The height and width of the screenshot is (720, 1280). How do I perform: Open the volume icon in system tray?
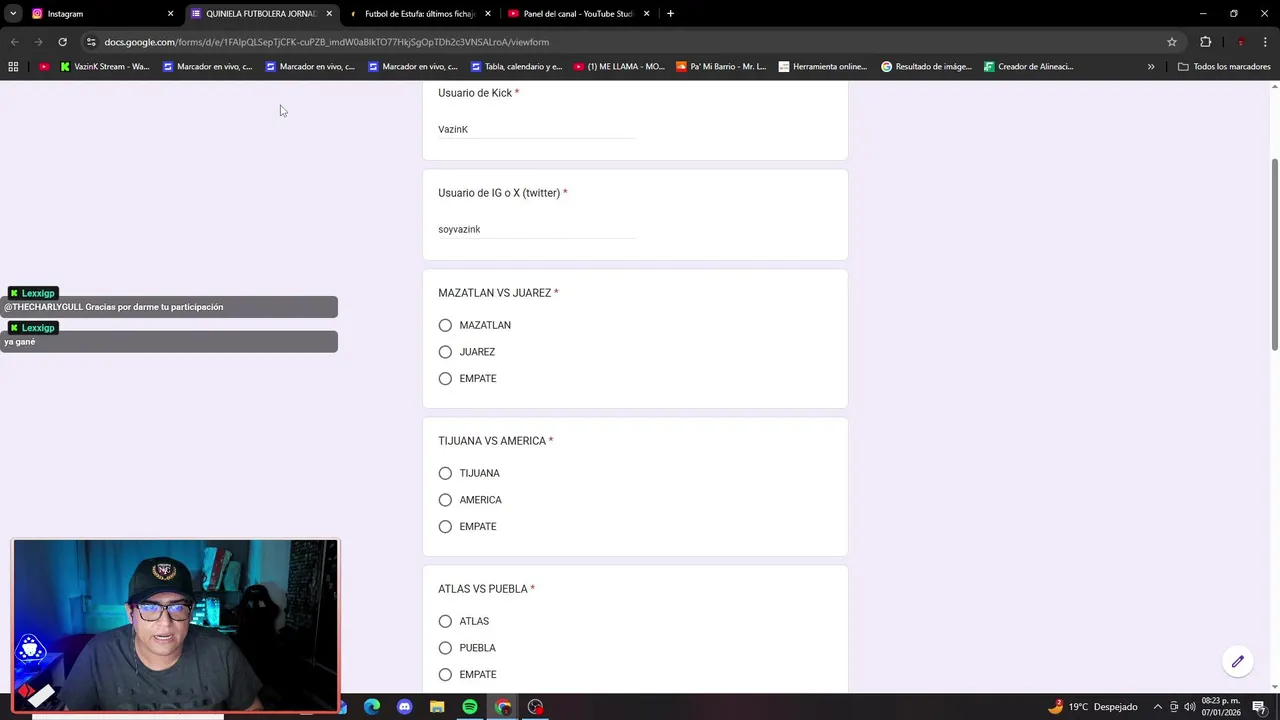click(x=1189, y=707)
